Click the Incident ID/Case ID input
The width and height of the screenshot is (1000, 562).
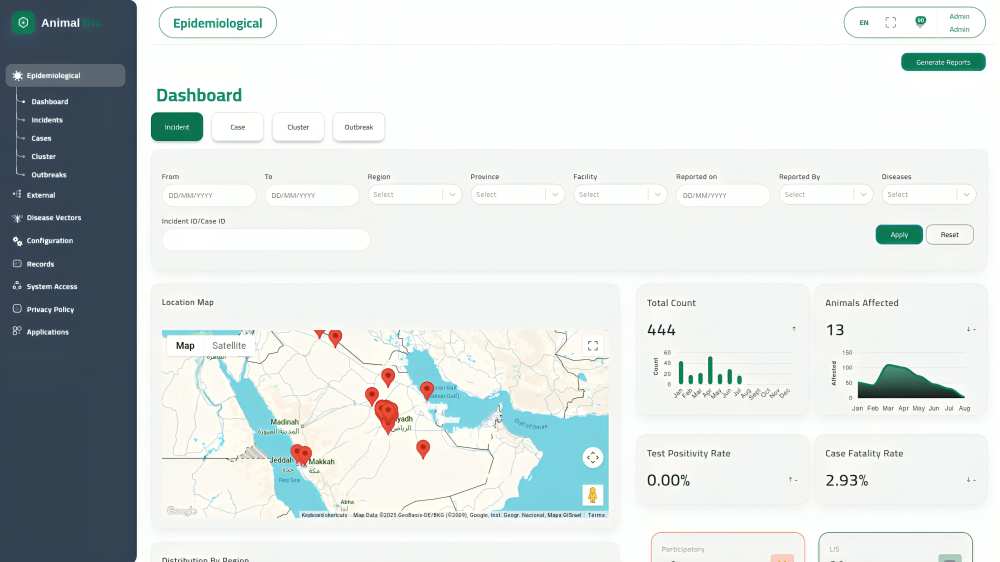266,240
